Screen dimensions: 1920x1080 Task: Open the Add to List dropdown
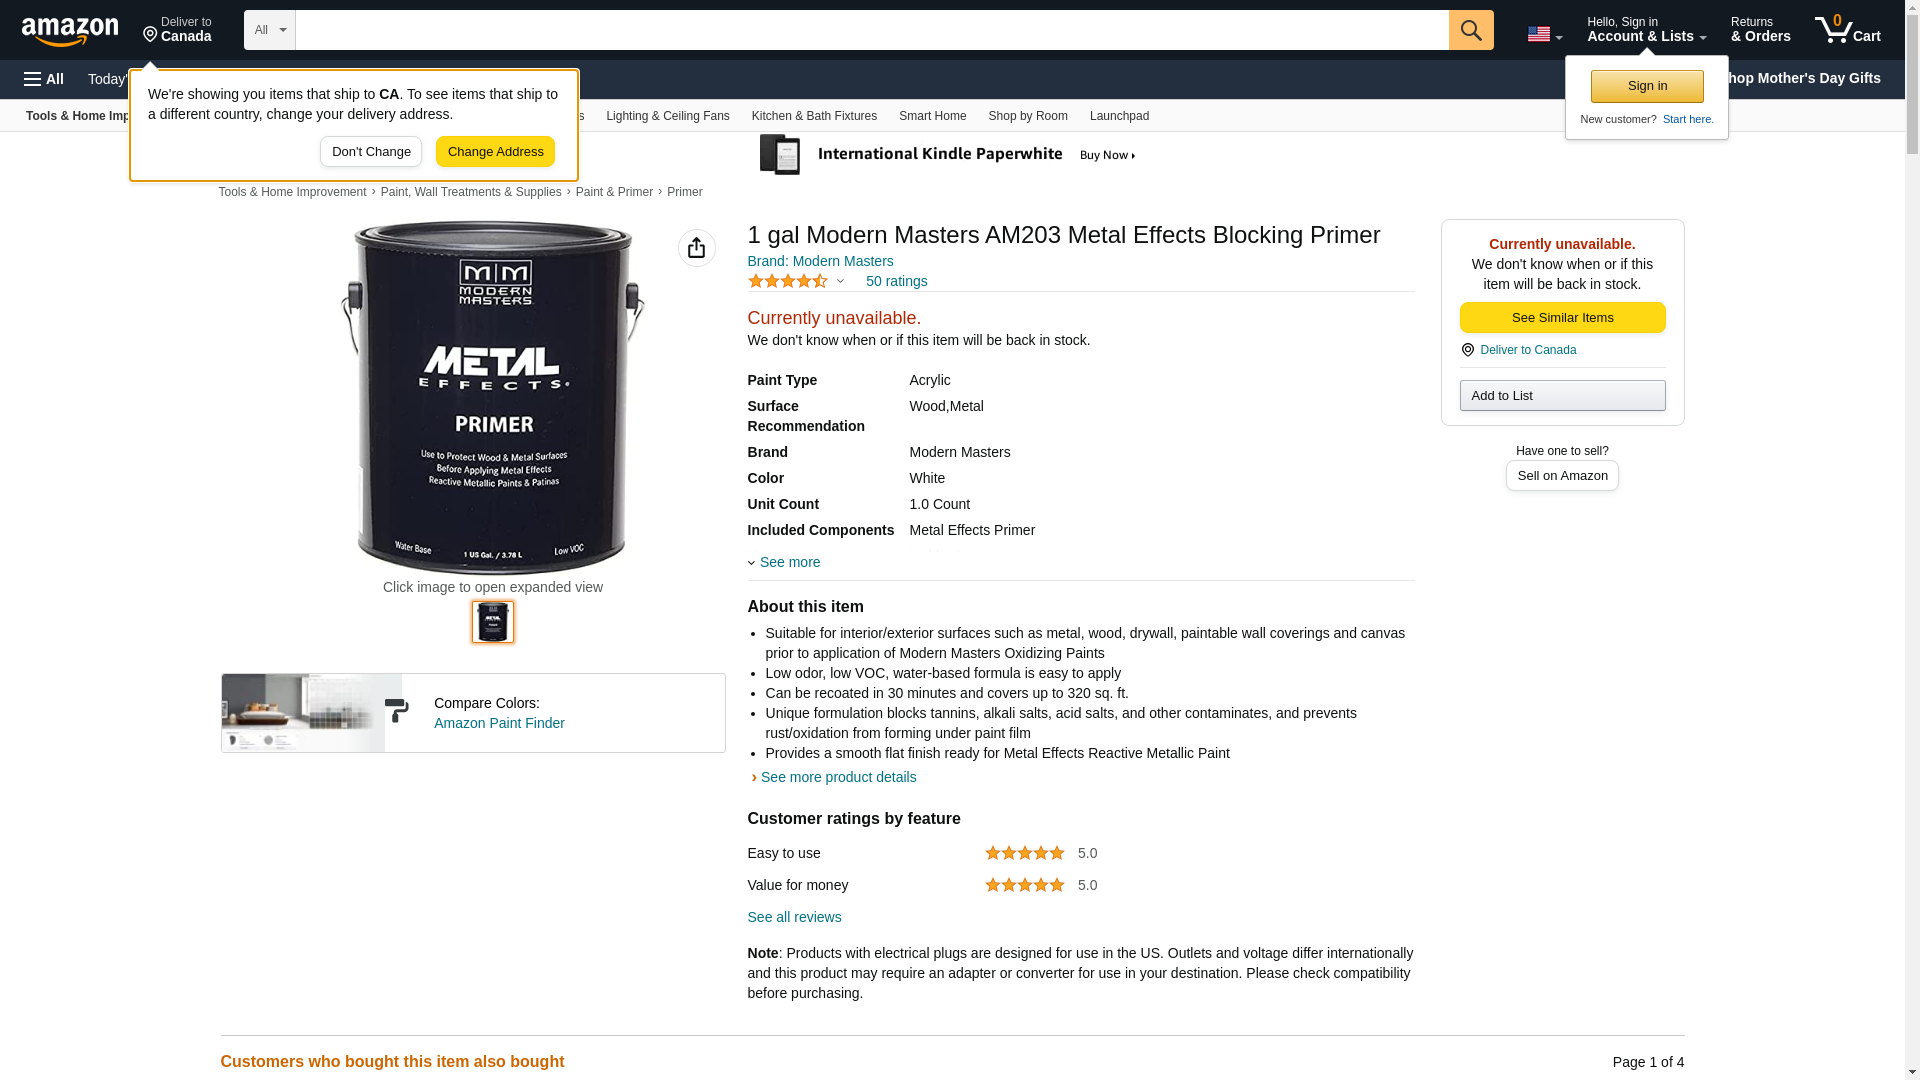pyautogui.click(x=1561, y=396)
